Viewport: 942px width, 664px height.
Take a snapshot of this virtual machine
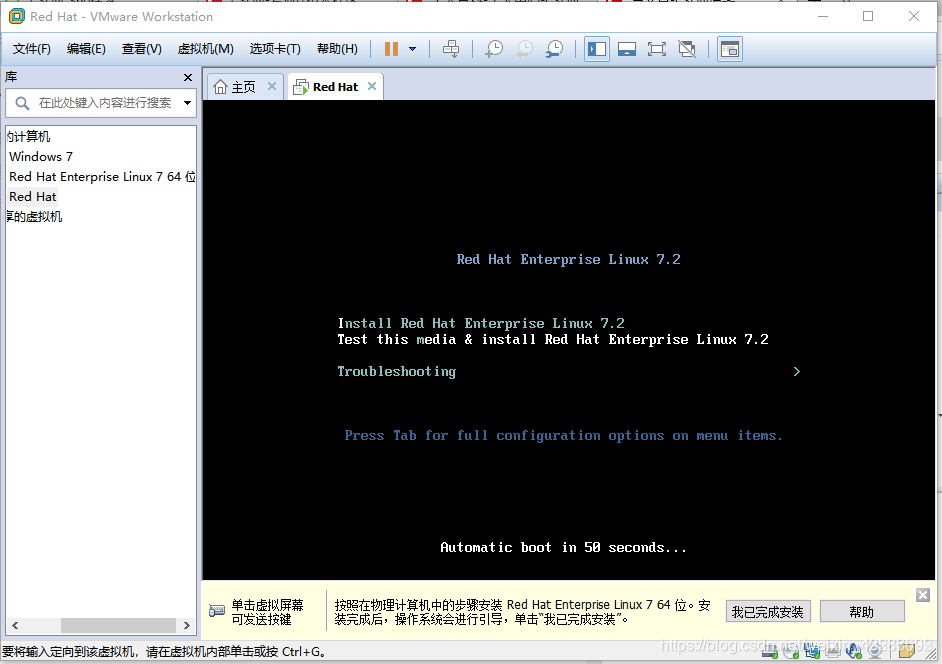pos(494,49)
